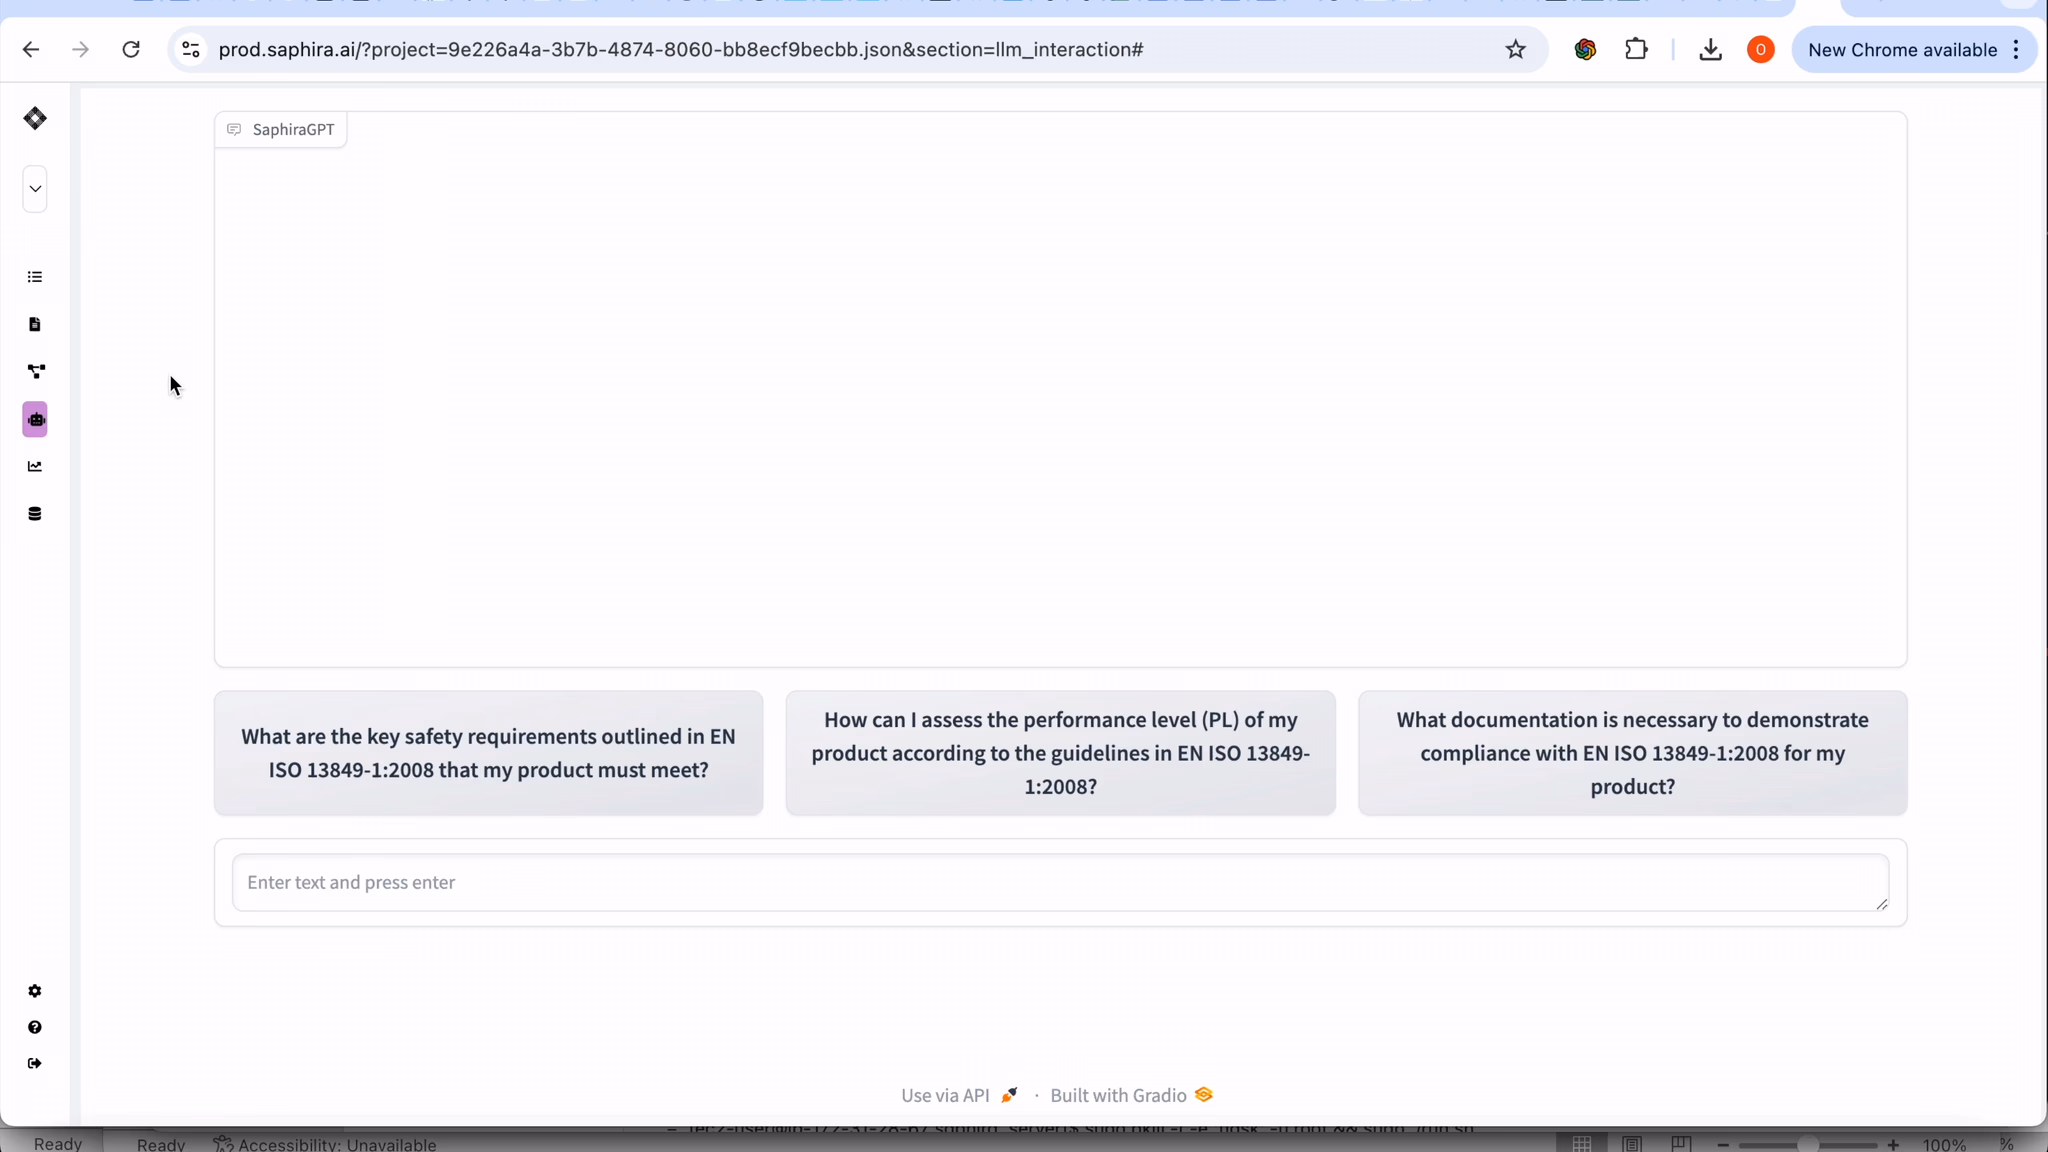Open the Chrome profile menu dropdown

click(1760, 49)
